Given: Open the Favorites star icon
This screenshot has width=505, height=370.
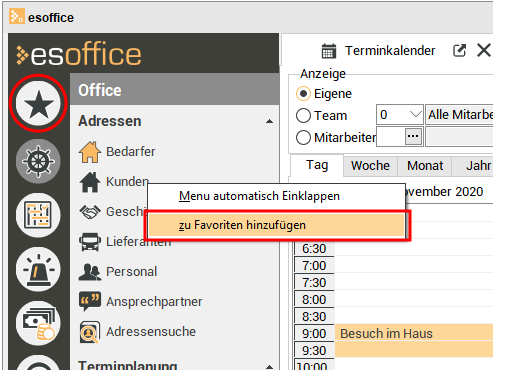Looking at the screenshot, I should [38, 104].
